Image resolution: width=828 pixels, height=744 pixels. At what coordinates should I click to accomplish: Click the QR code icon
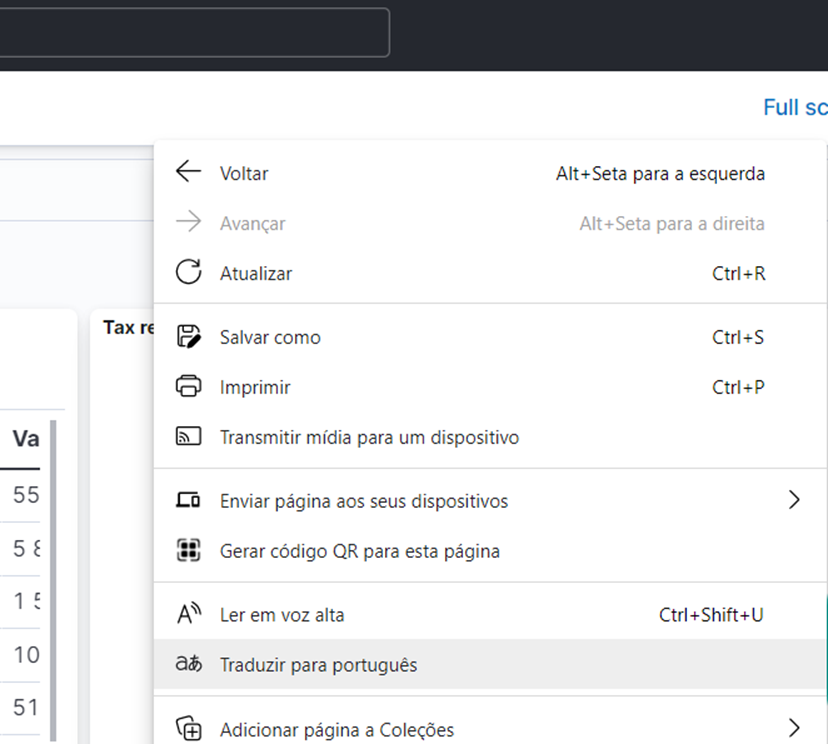(x=189, y=550)
